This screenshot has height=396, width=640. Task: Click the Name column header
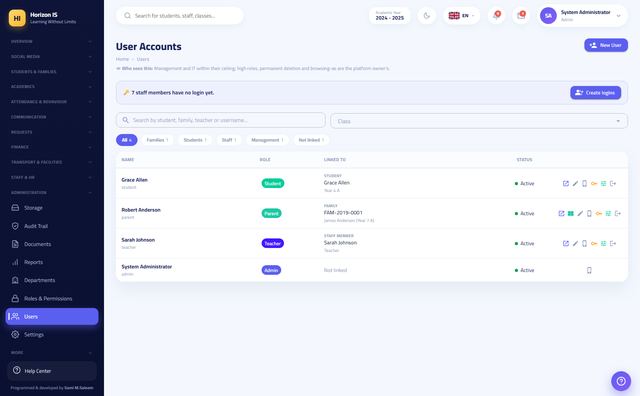[x=128, y=160]
